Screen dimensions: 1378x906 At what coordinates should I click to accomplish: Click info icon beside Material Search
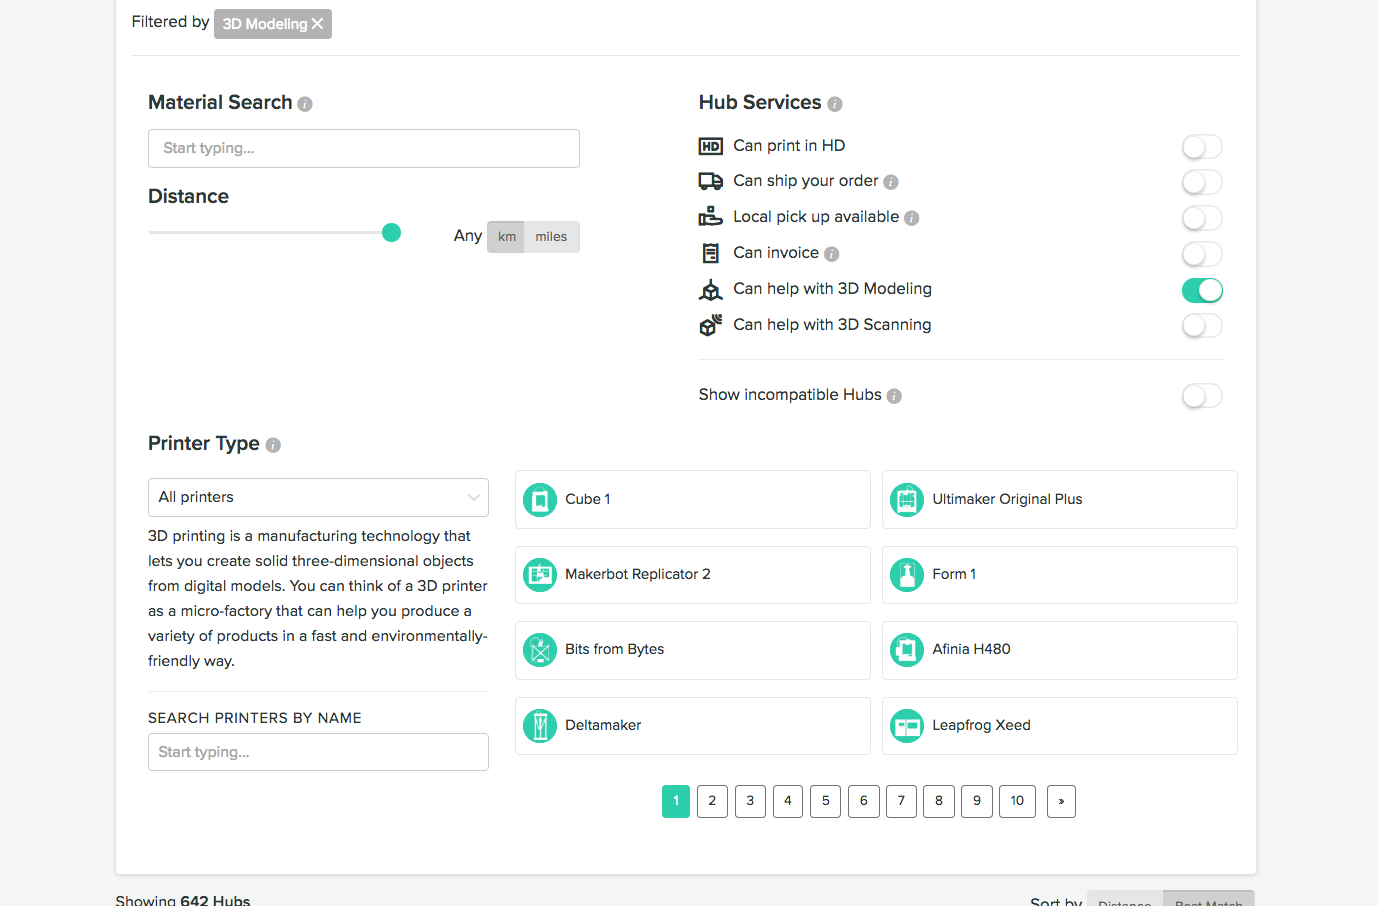(305, 104)
